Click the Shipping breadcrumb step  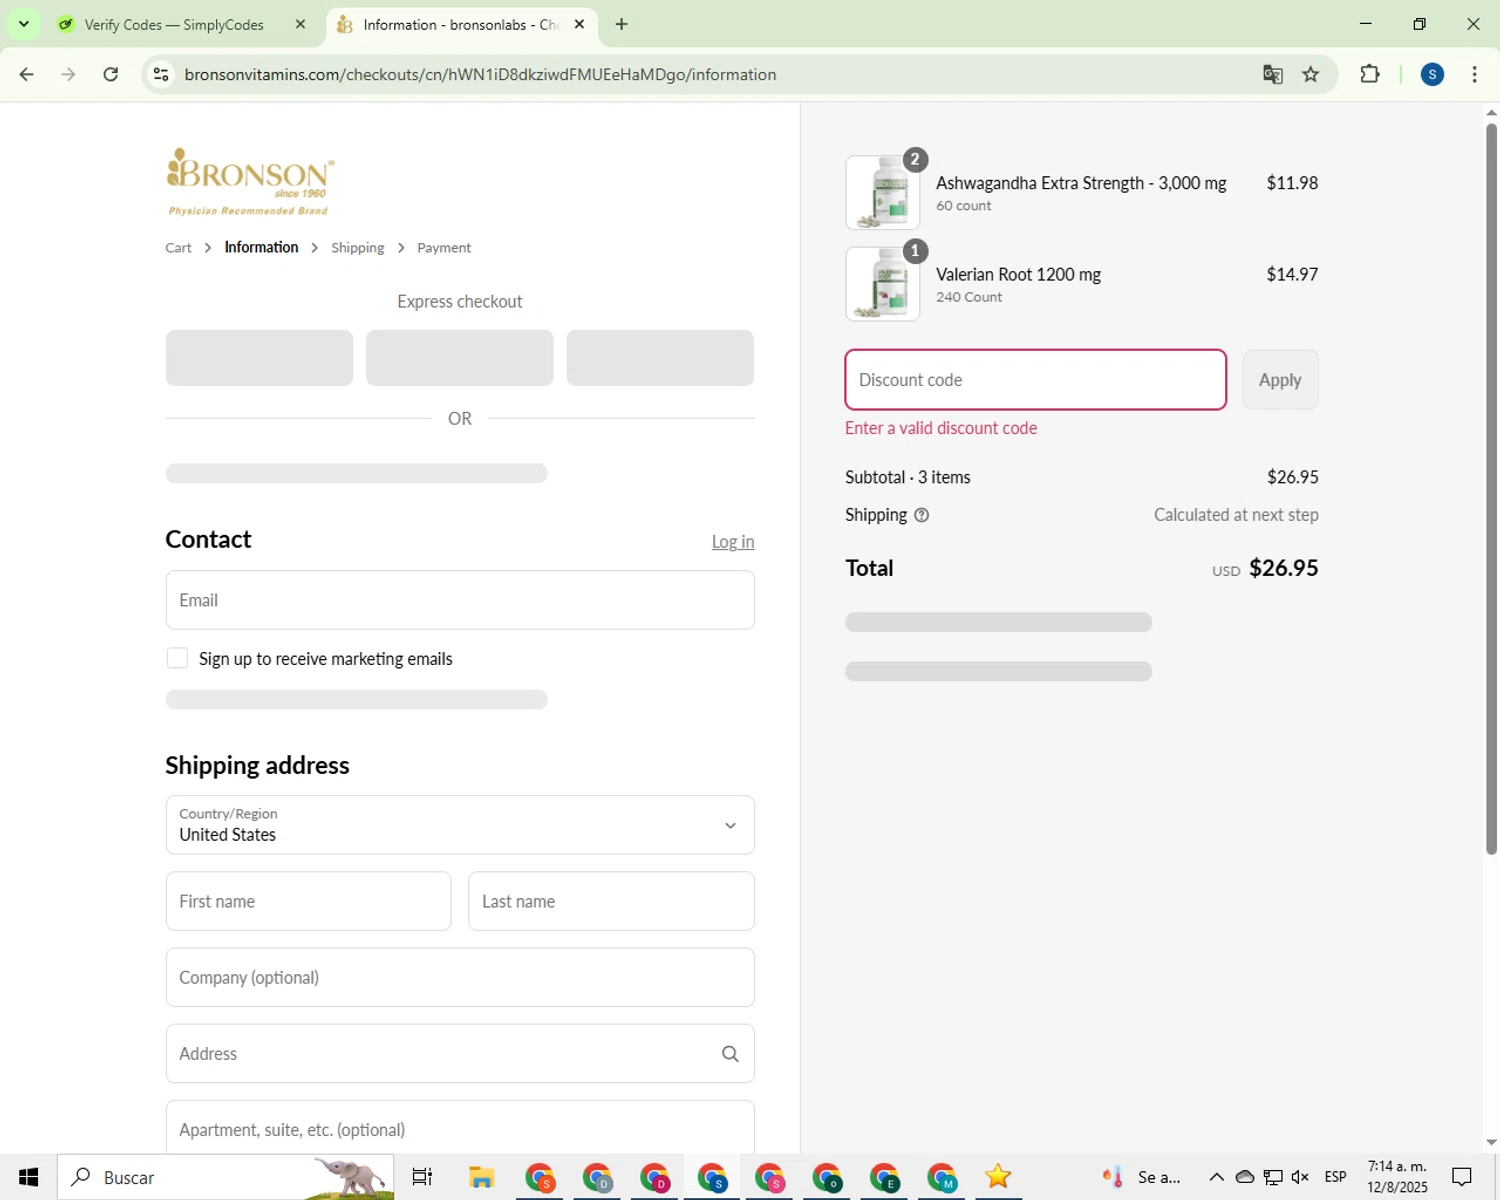point(357,248)
